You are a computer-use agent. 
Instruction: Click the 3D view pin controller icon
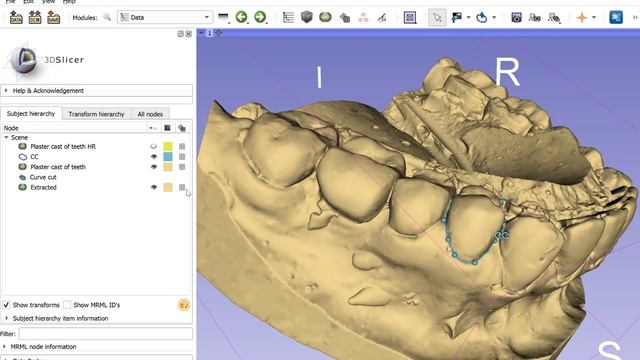(x=201, y=33)
